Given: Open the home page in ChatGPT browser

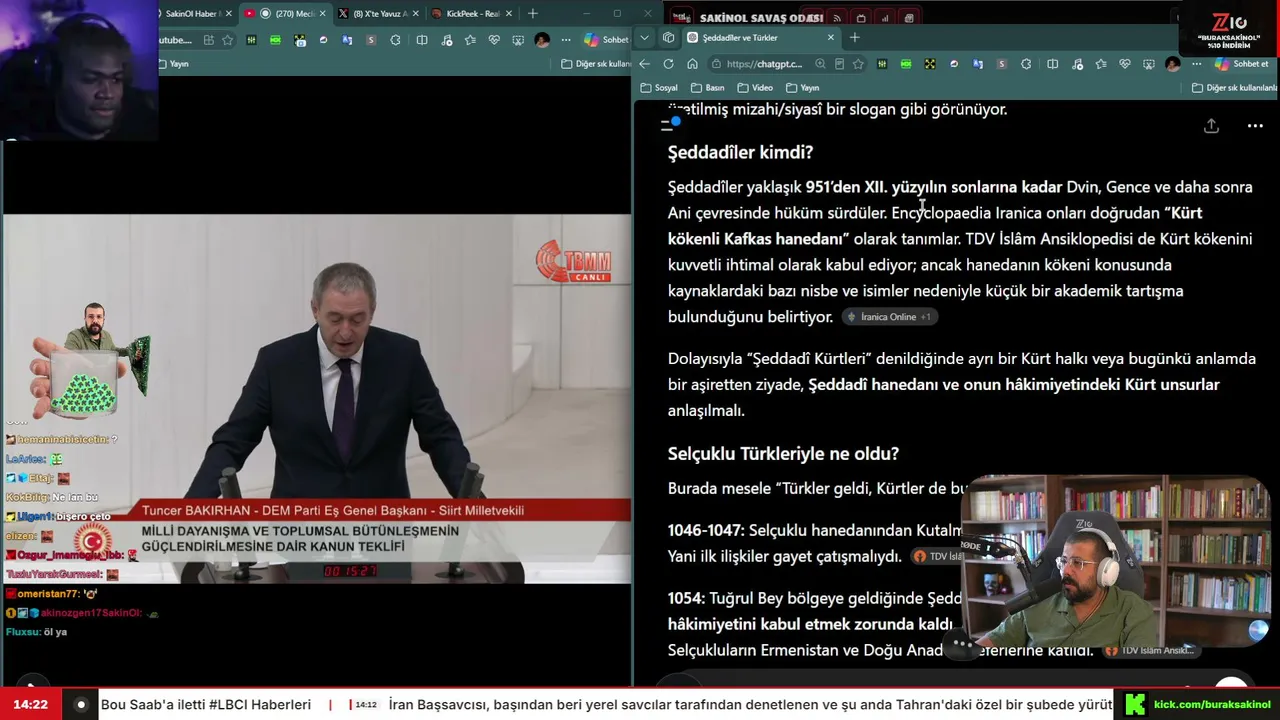Looking at the screenshot, I should click(x=692, y=64).
